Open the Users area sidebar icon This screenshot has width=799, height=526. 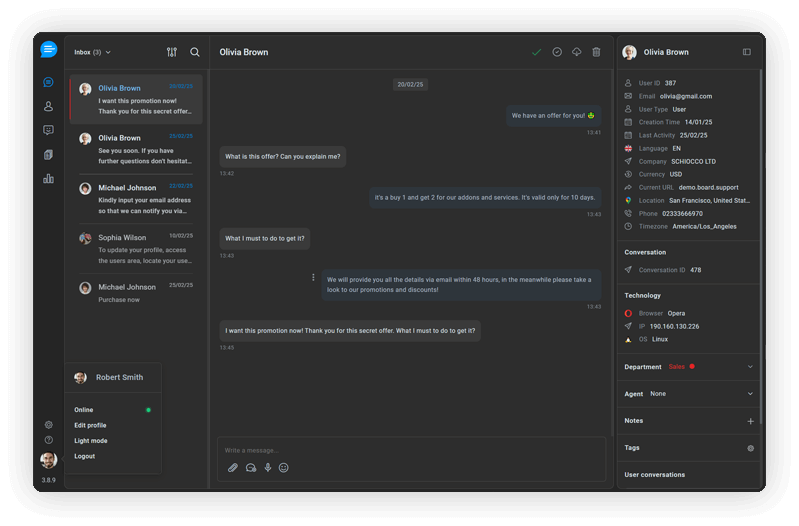[48, 106]
